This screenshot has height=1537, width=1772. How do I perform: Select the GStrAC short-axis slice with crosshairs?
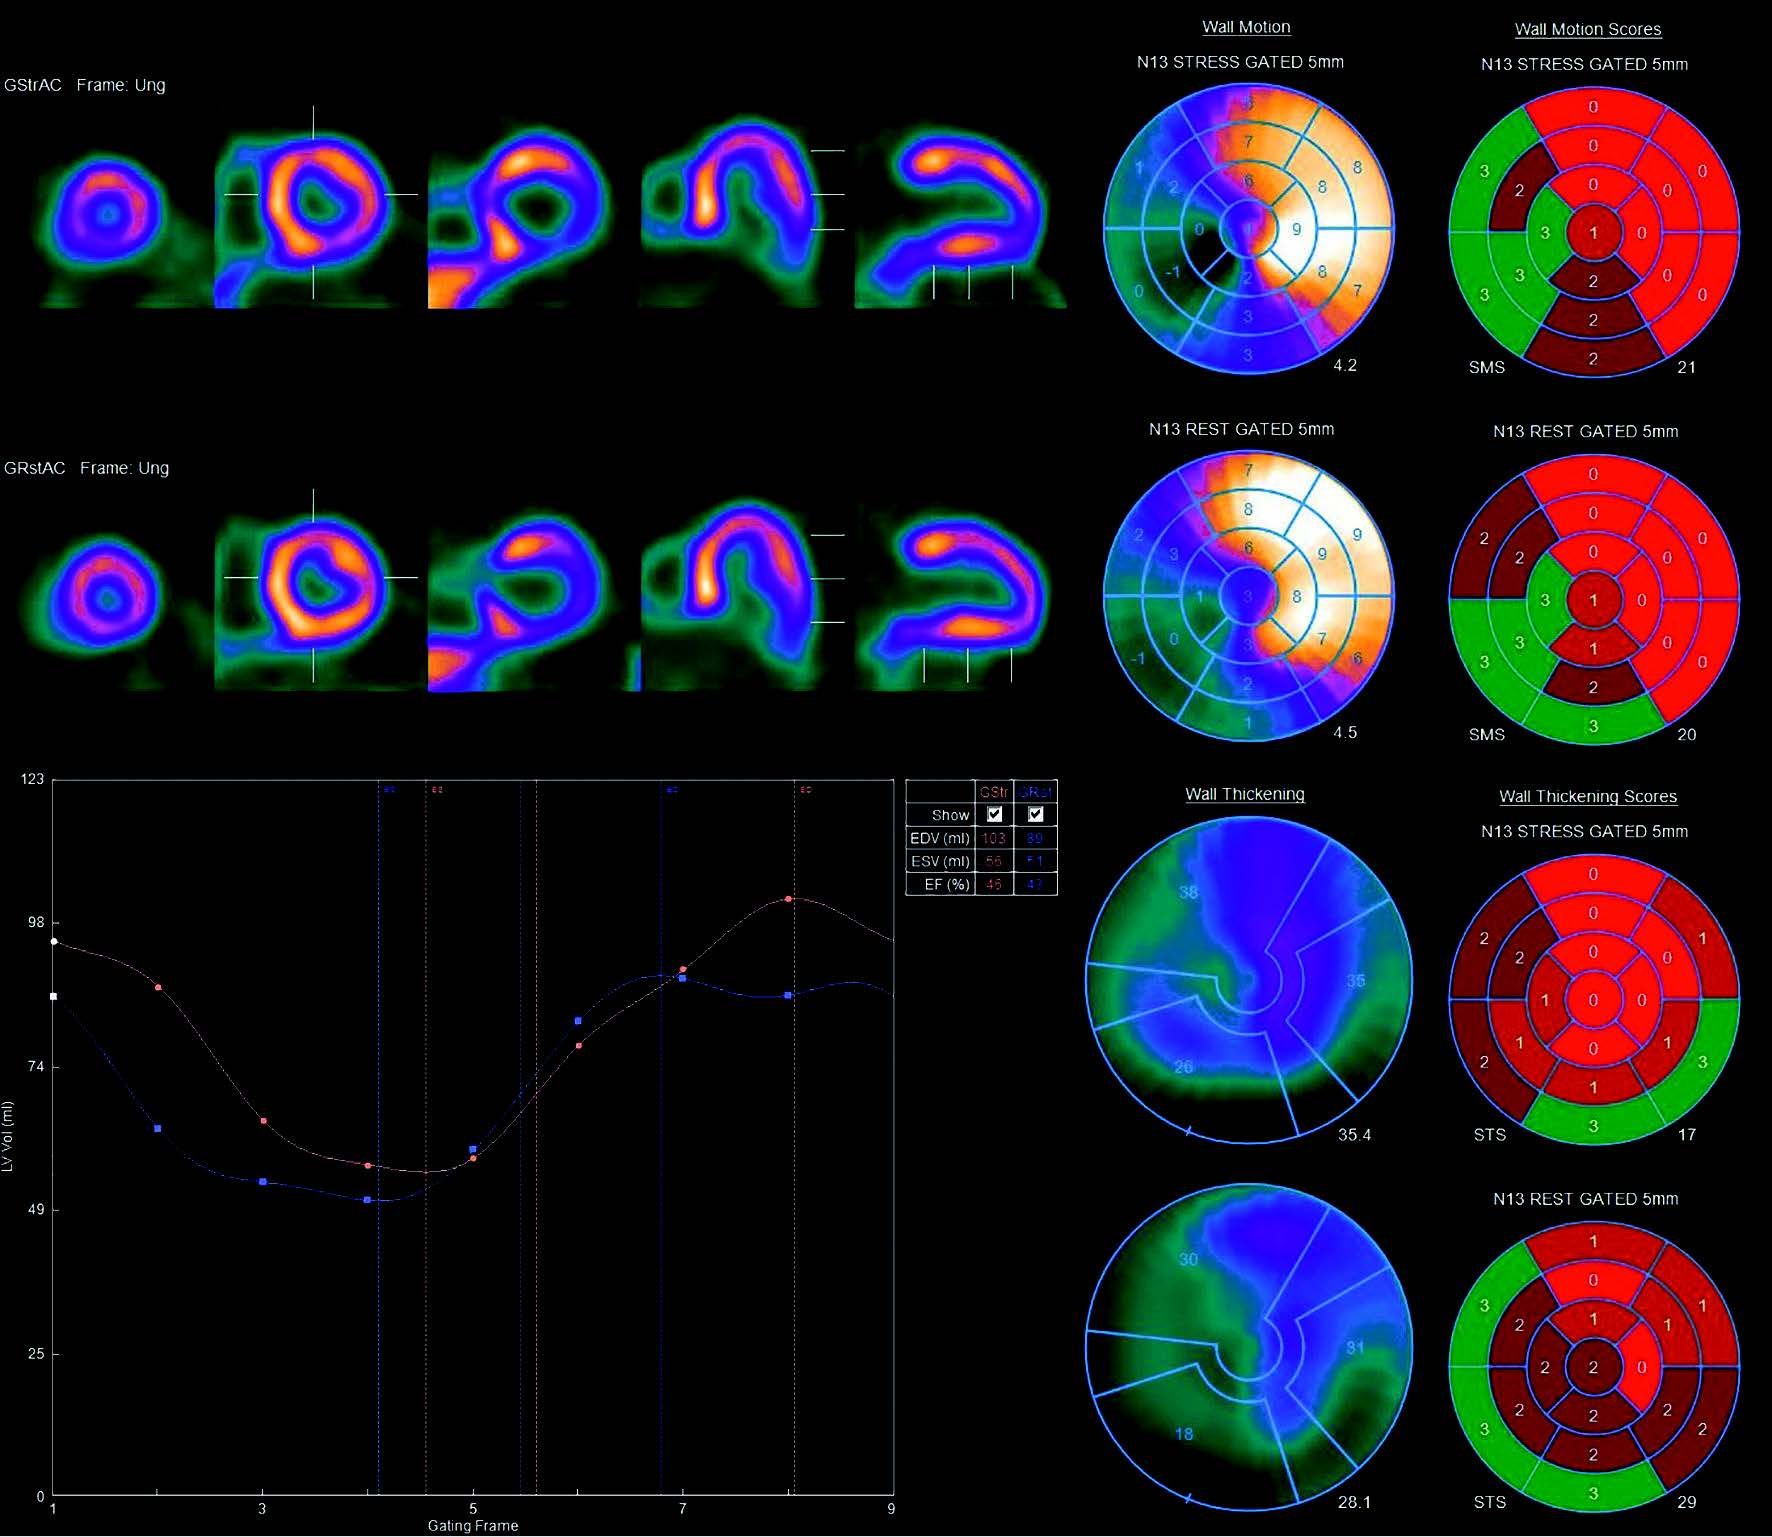tap(315, 203)
